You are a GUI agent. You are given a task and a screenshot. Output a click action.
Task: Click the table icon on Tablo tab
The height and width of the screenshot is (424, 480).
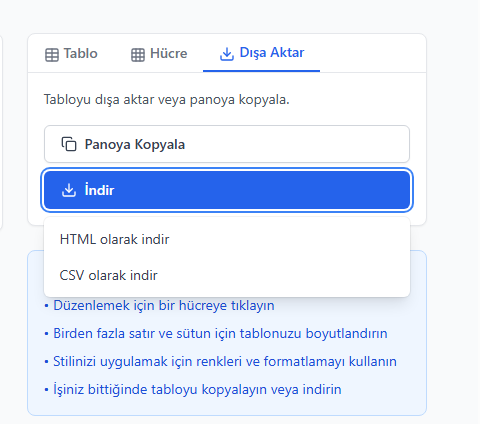click(x=52, y=55)
